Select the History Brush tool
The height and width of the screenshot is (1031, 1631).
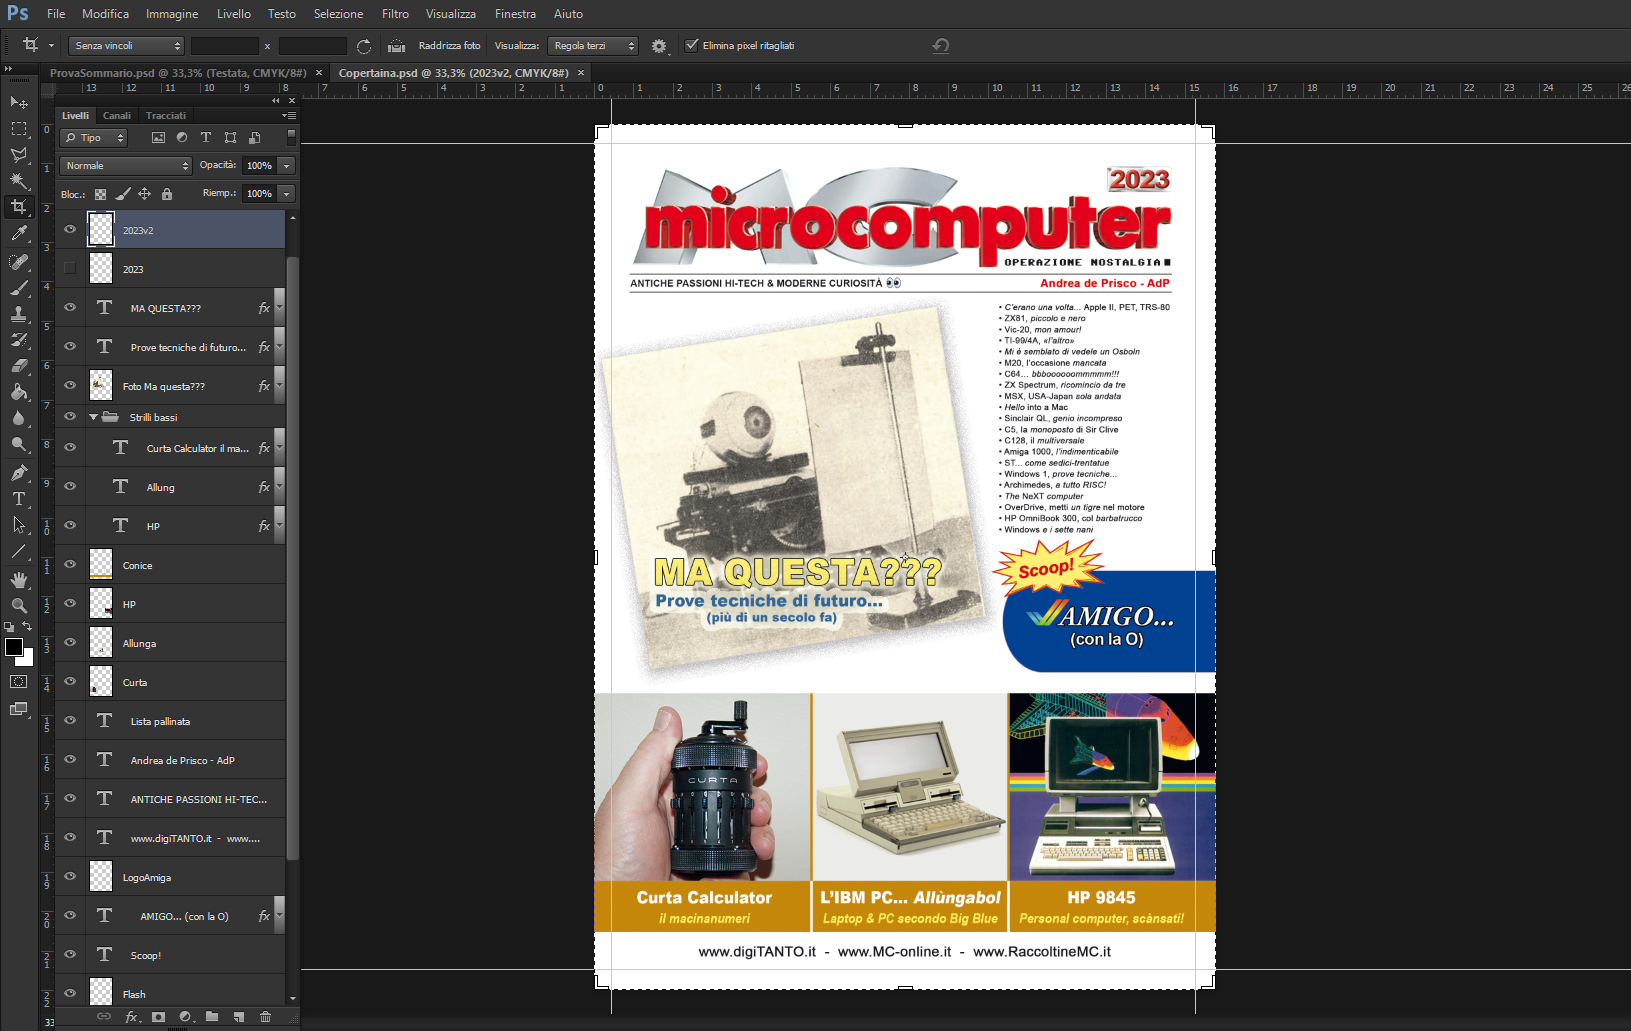coord(19,340)
